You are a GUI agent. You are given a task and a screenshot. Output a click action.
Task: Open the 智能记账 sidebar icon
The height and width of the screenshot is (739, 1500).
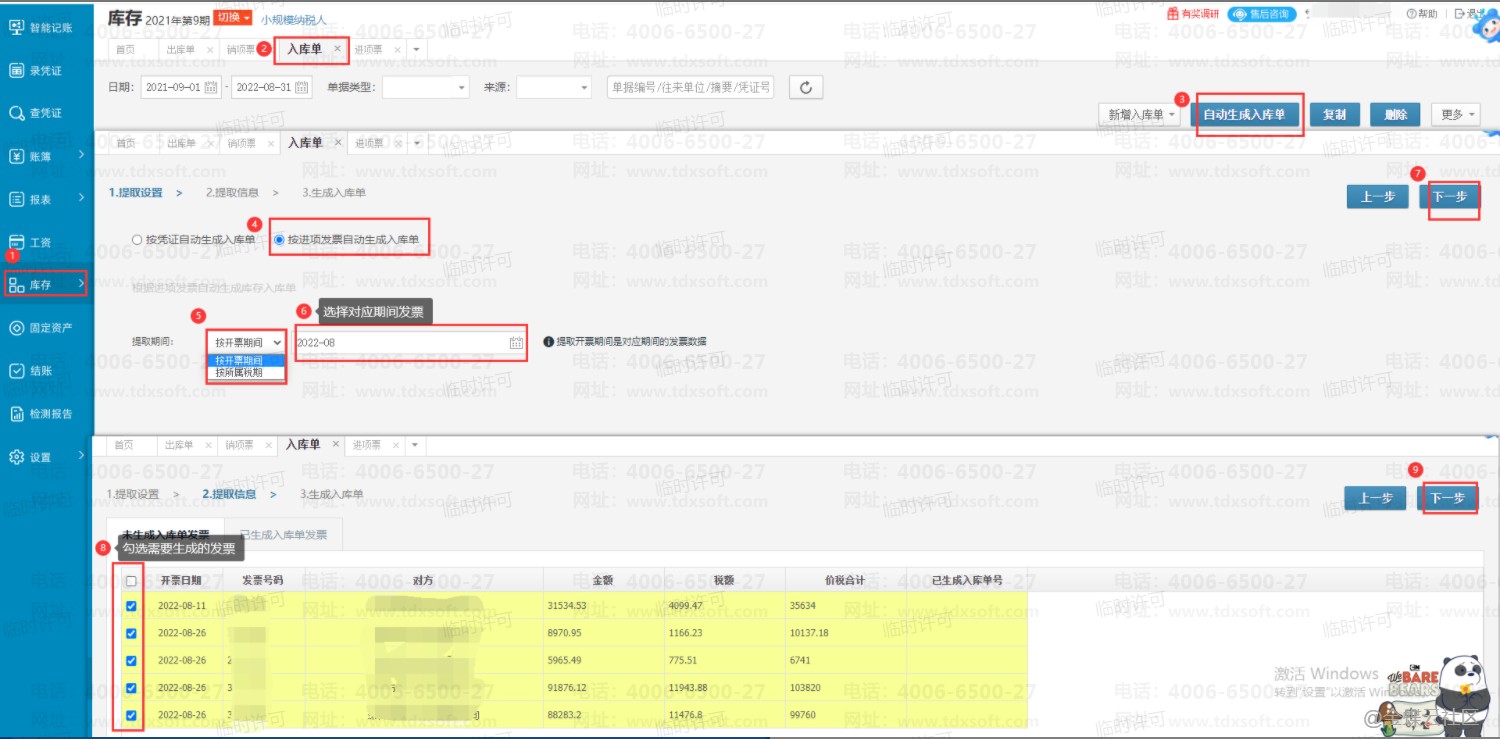(17, 27)
